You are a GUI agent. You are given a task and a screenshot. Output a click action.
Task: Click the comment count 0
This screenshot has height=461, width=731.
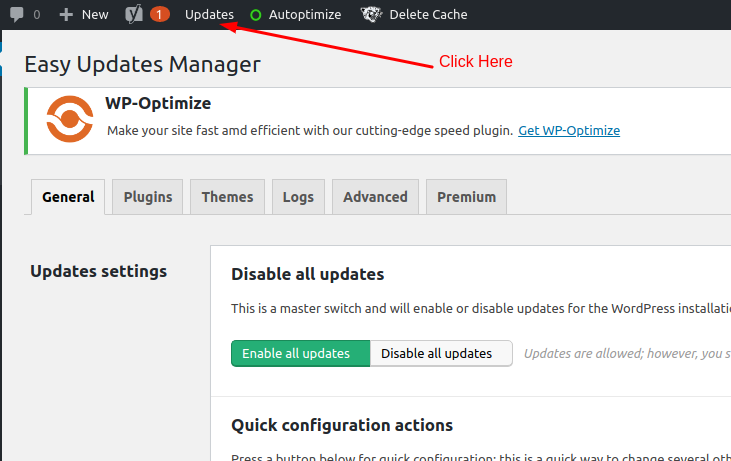(x=37, y=15)
